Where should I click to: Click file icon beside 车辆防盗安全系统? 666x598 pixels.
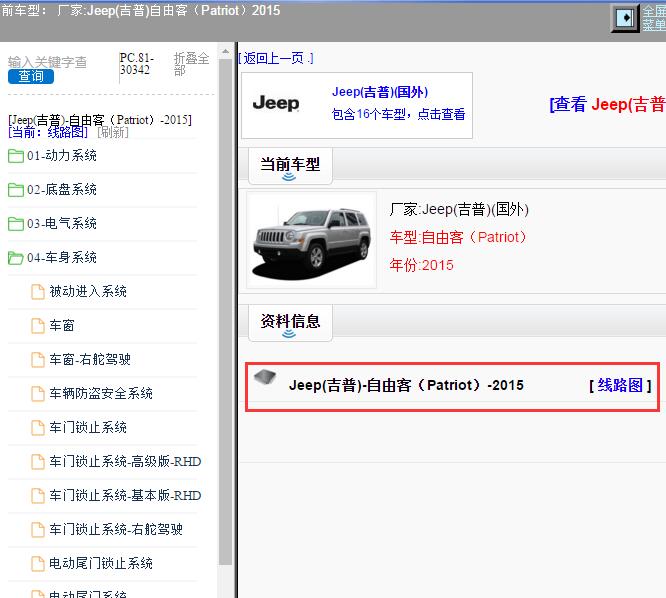coord(38,394)
